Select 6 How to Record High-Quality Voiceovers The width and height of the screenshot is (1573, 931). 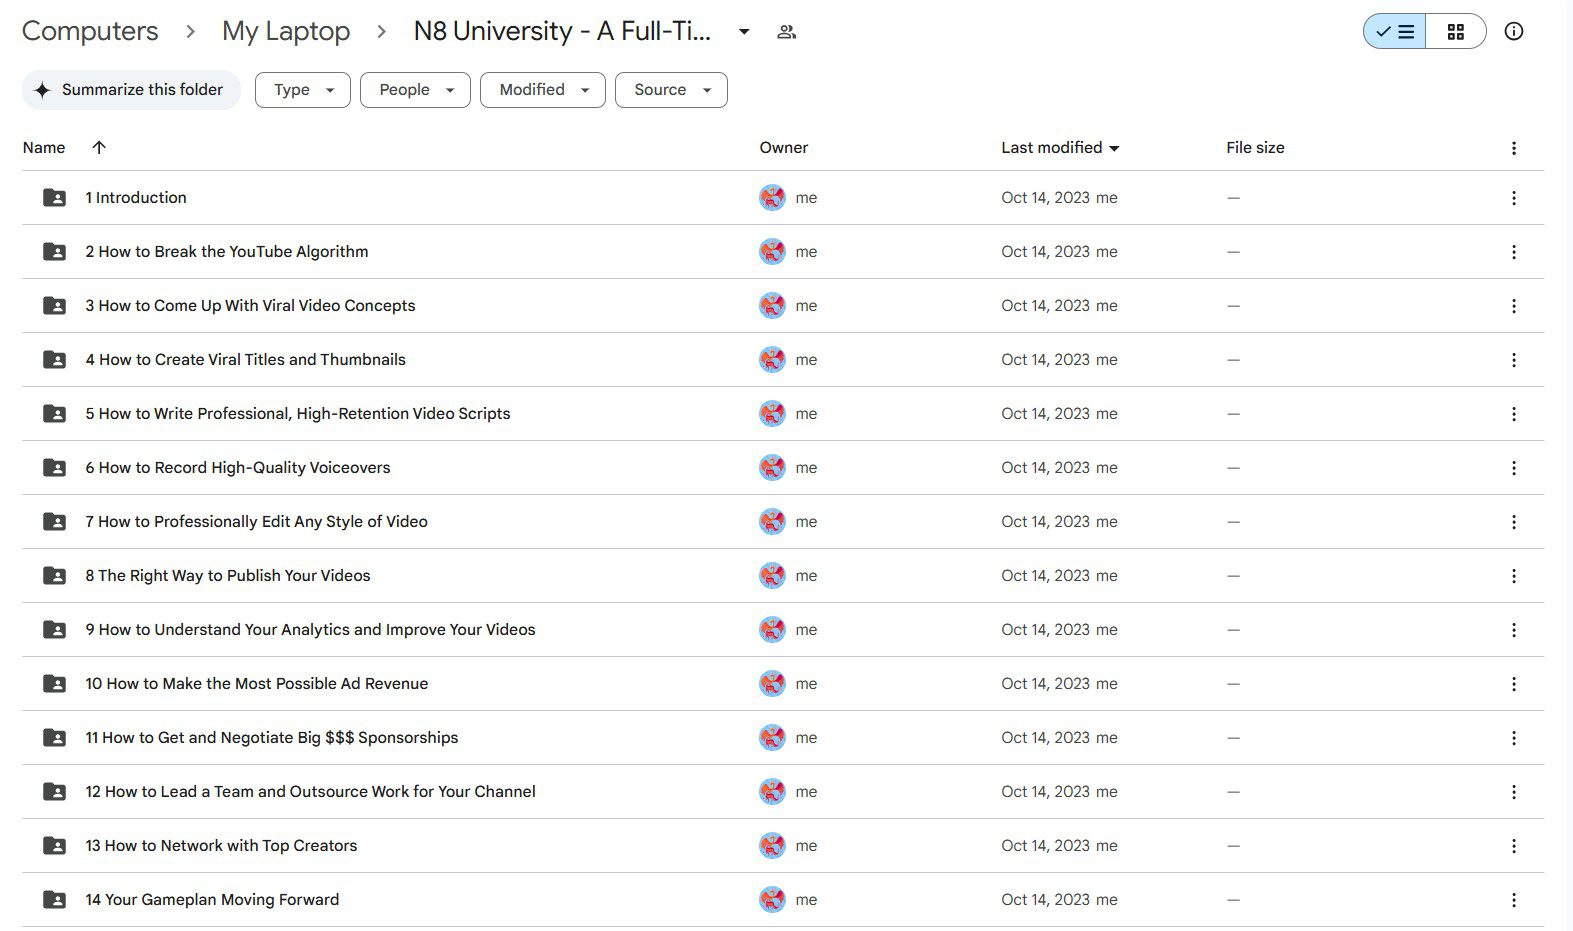coord(783,468)
